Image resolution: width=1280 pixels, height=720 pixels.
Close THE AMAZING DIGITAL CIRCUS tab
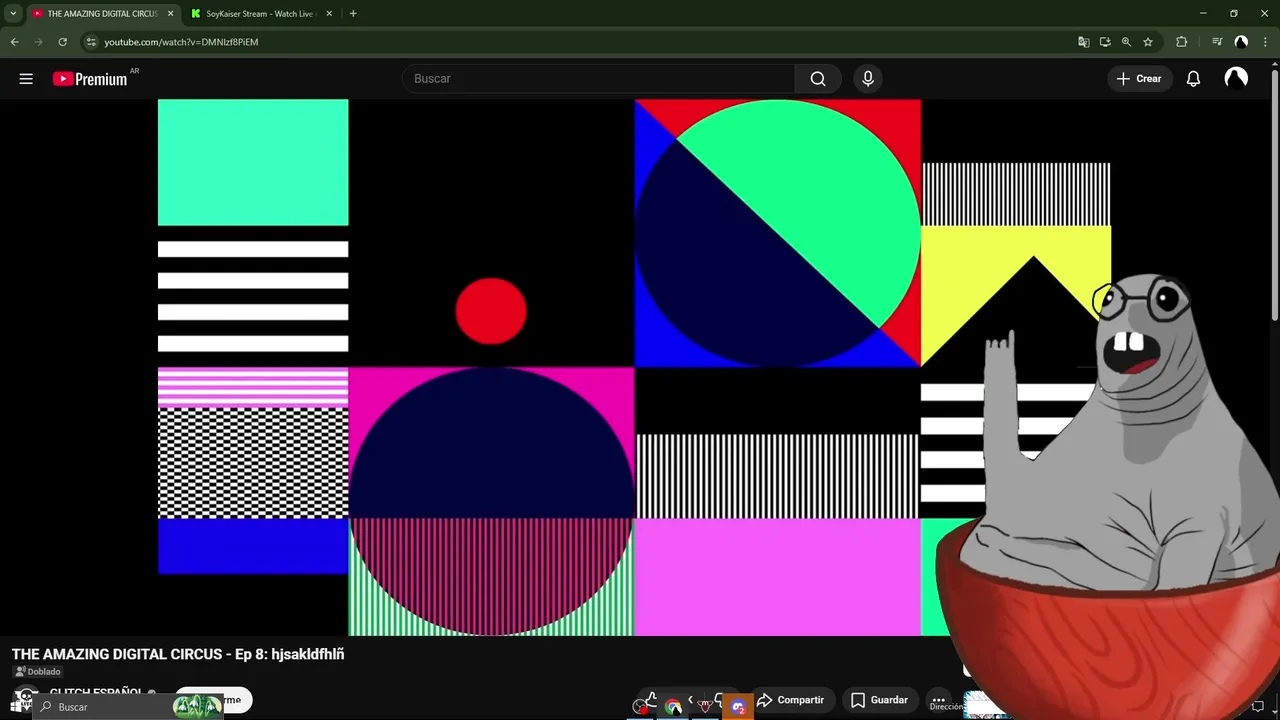[170, 14]
